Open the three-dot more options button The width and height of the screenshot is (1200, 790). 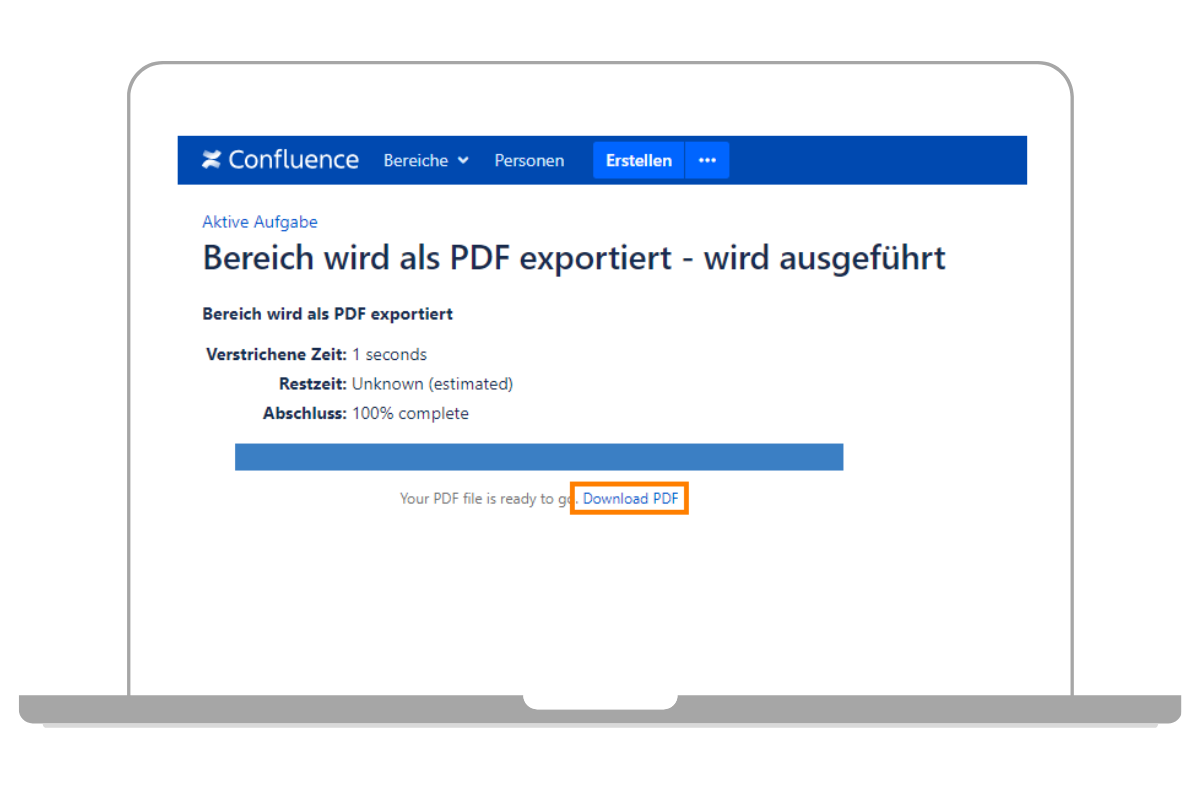(x=707, y=161)
